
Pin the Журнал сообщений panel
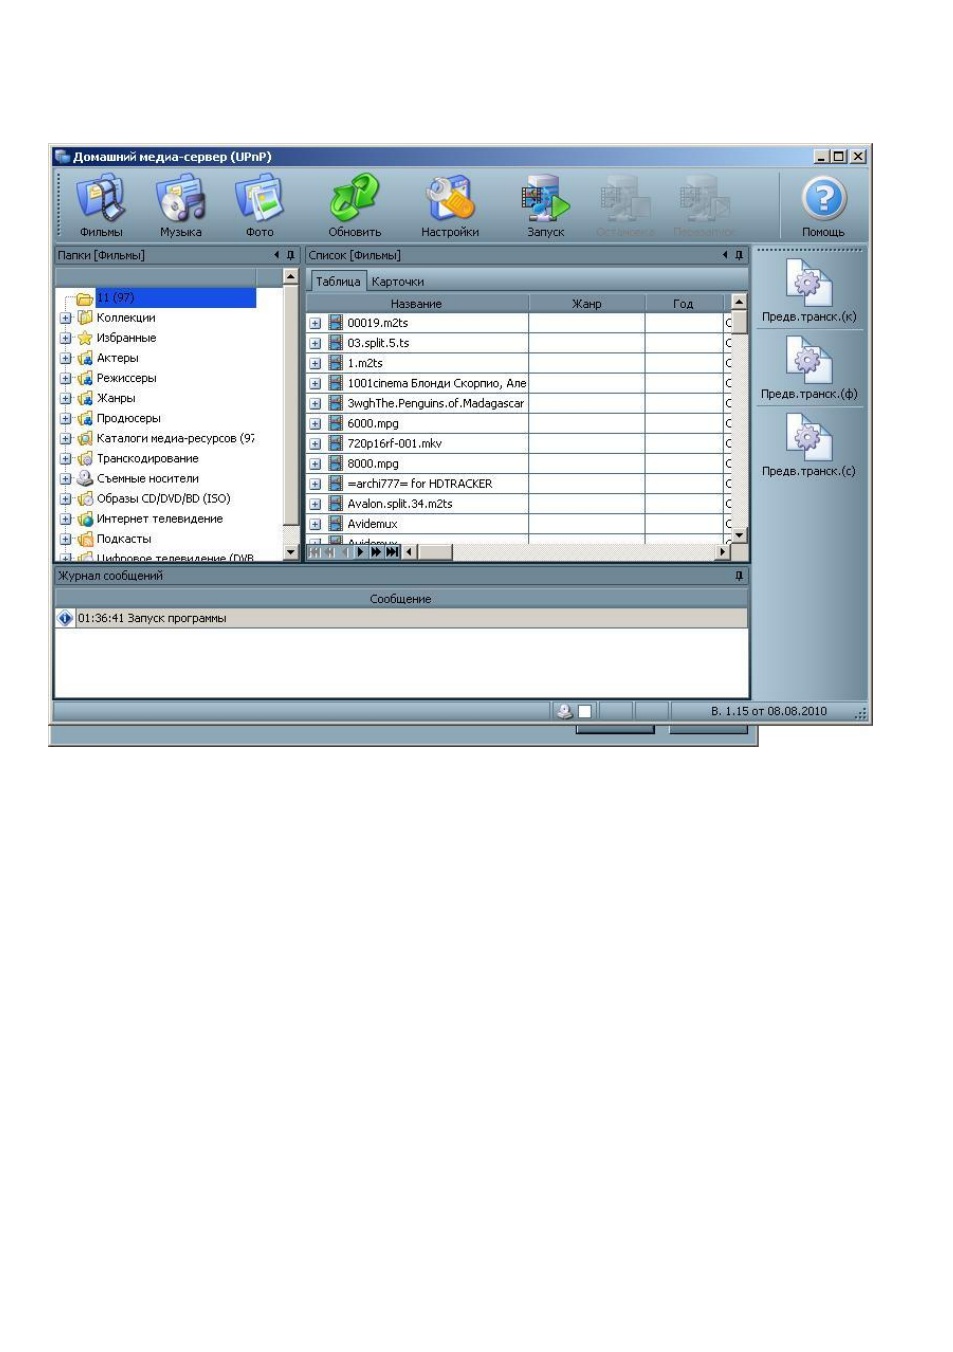tap(739, 576)
